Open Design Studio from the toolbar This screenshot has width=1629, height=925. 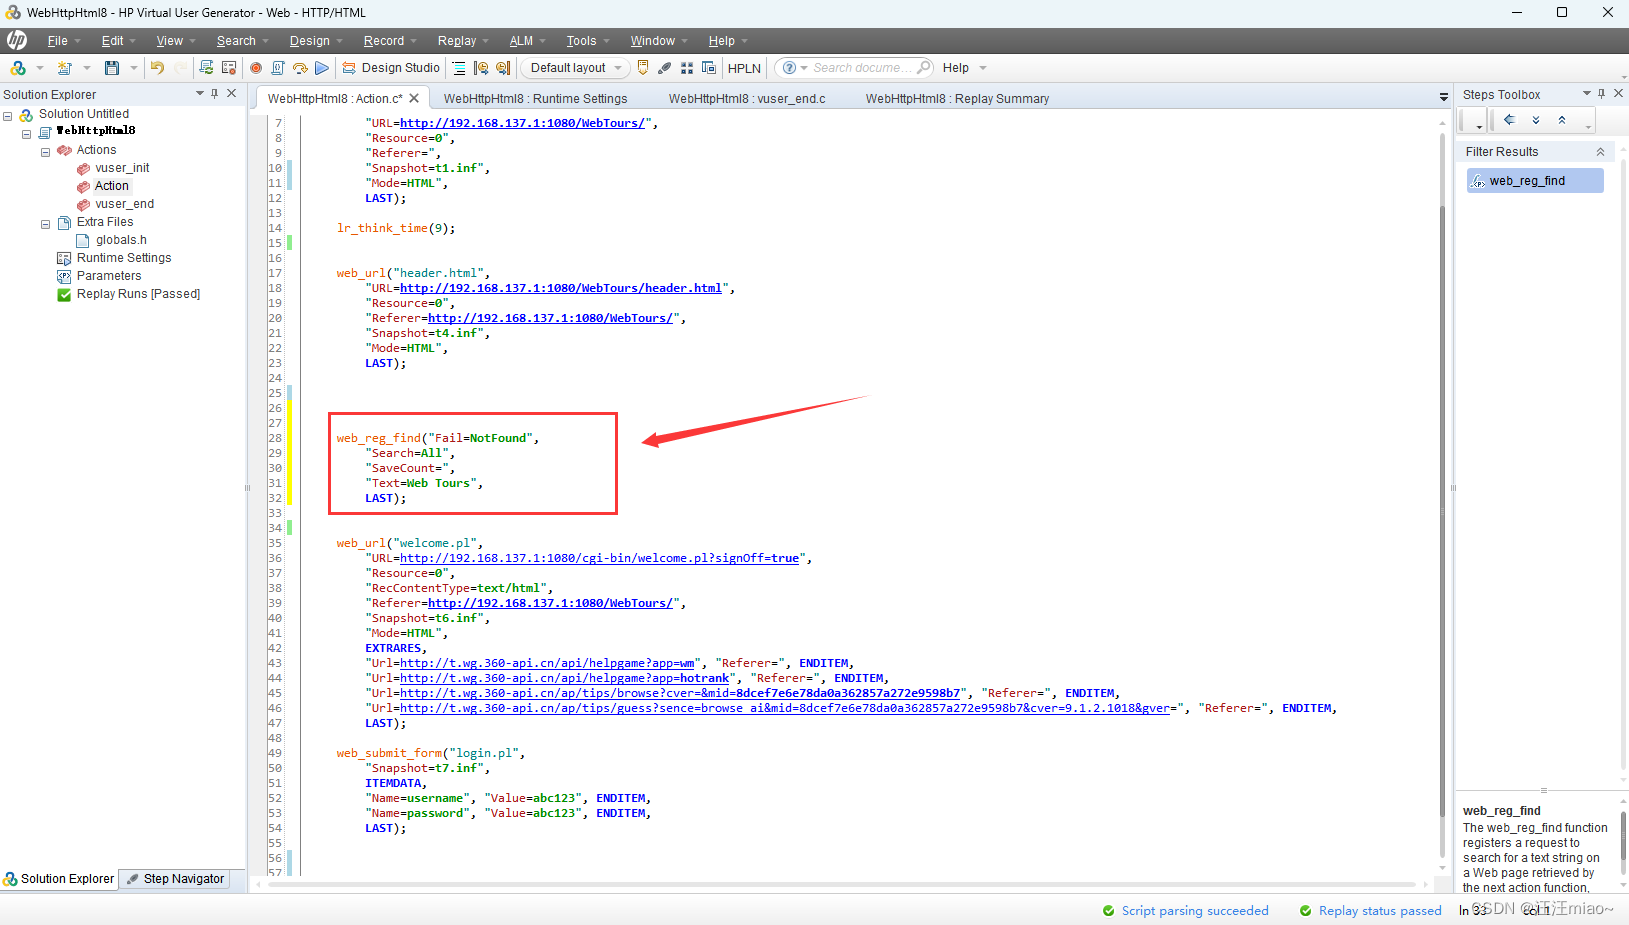[x=391, y=68]
